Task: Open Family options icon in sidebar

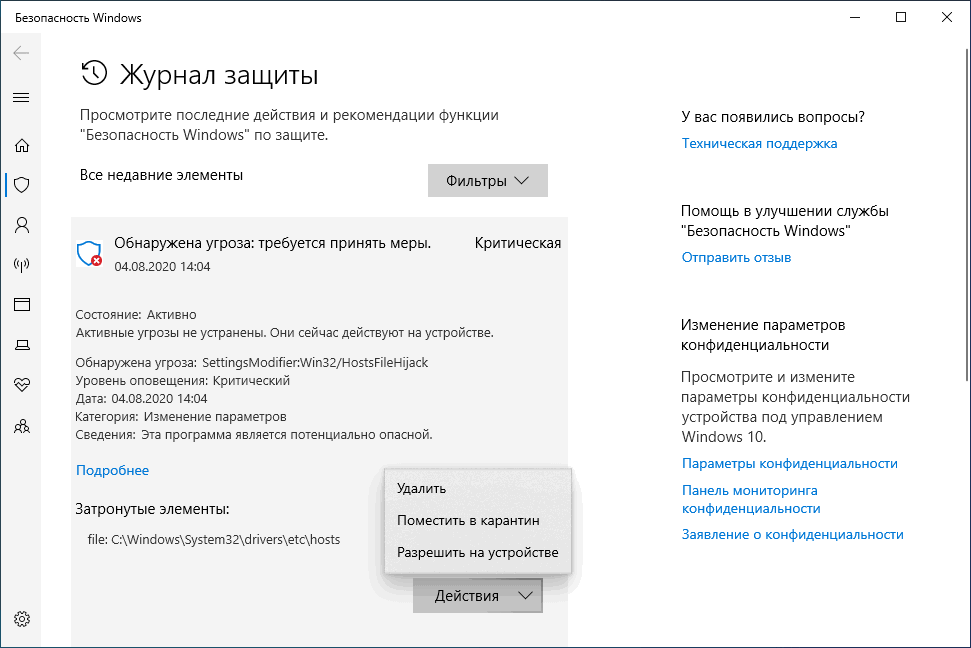Action: click(22, 425)
